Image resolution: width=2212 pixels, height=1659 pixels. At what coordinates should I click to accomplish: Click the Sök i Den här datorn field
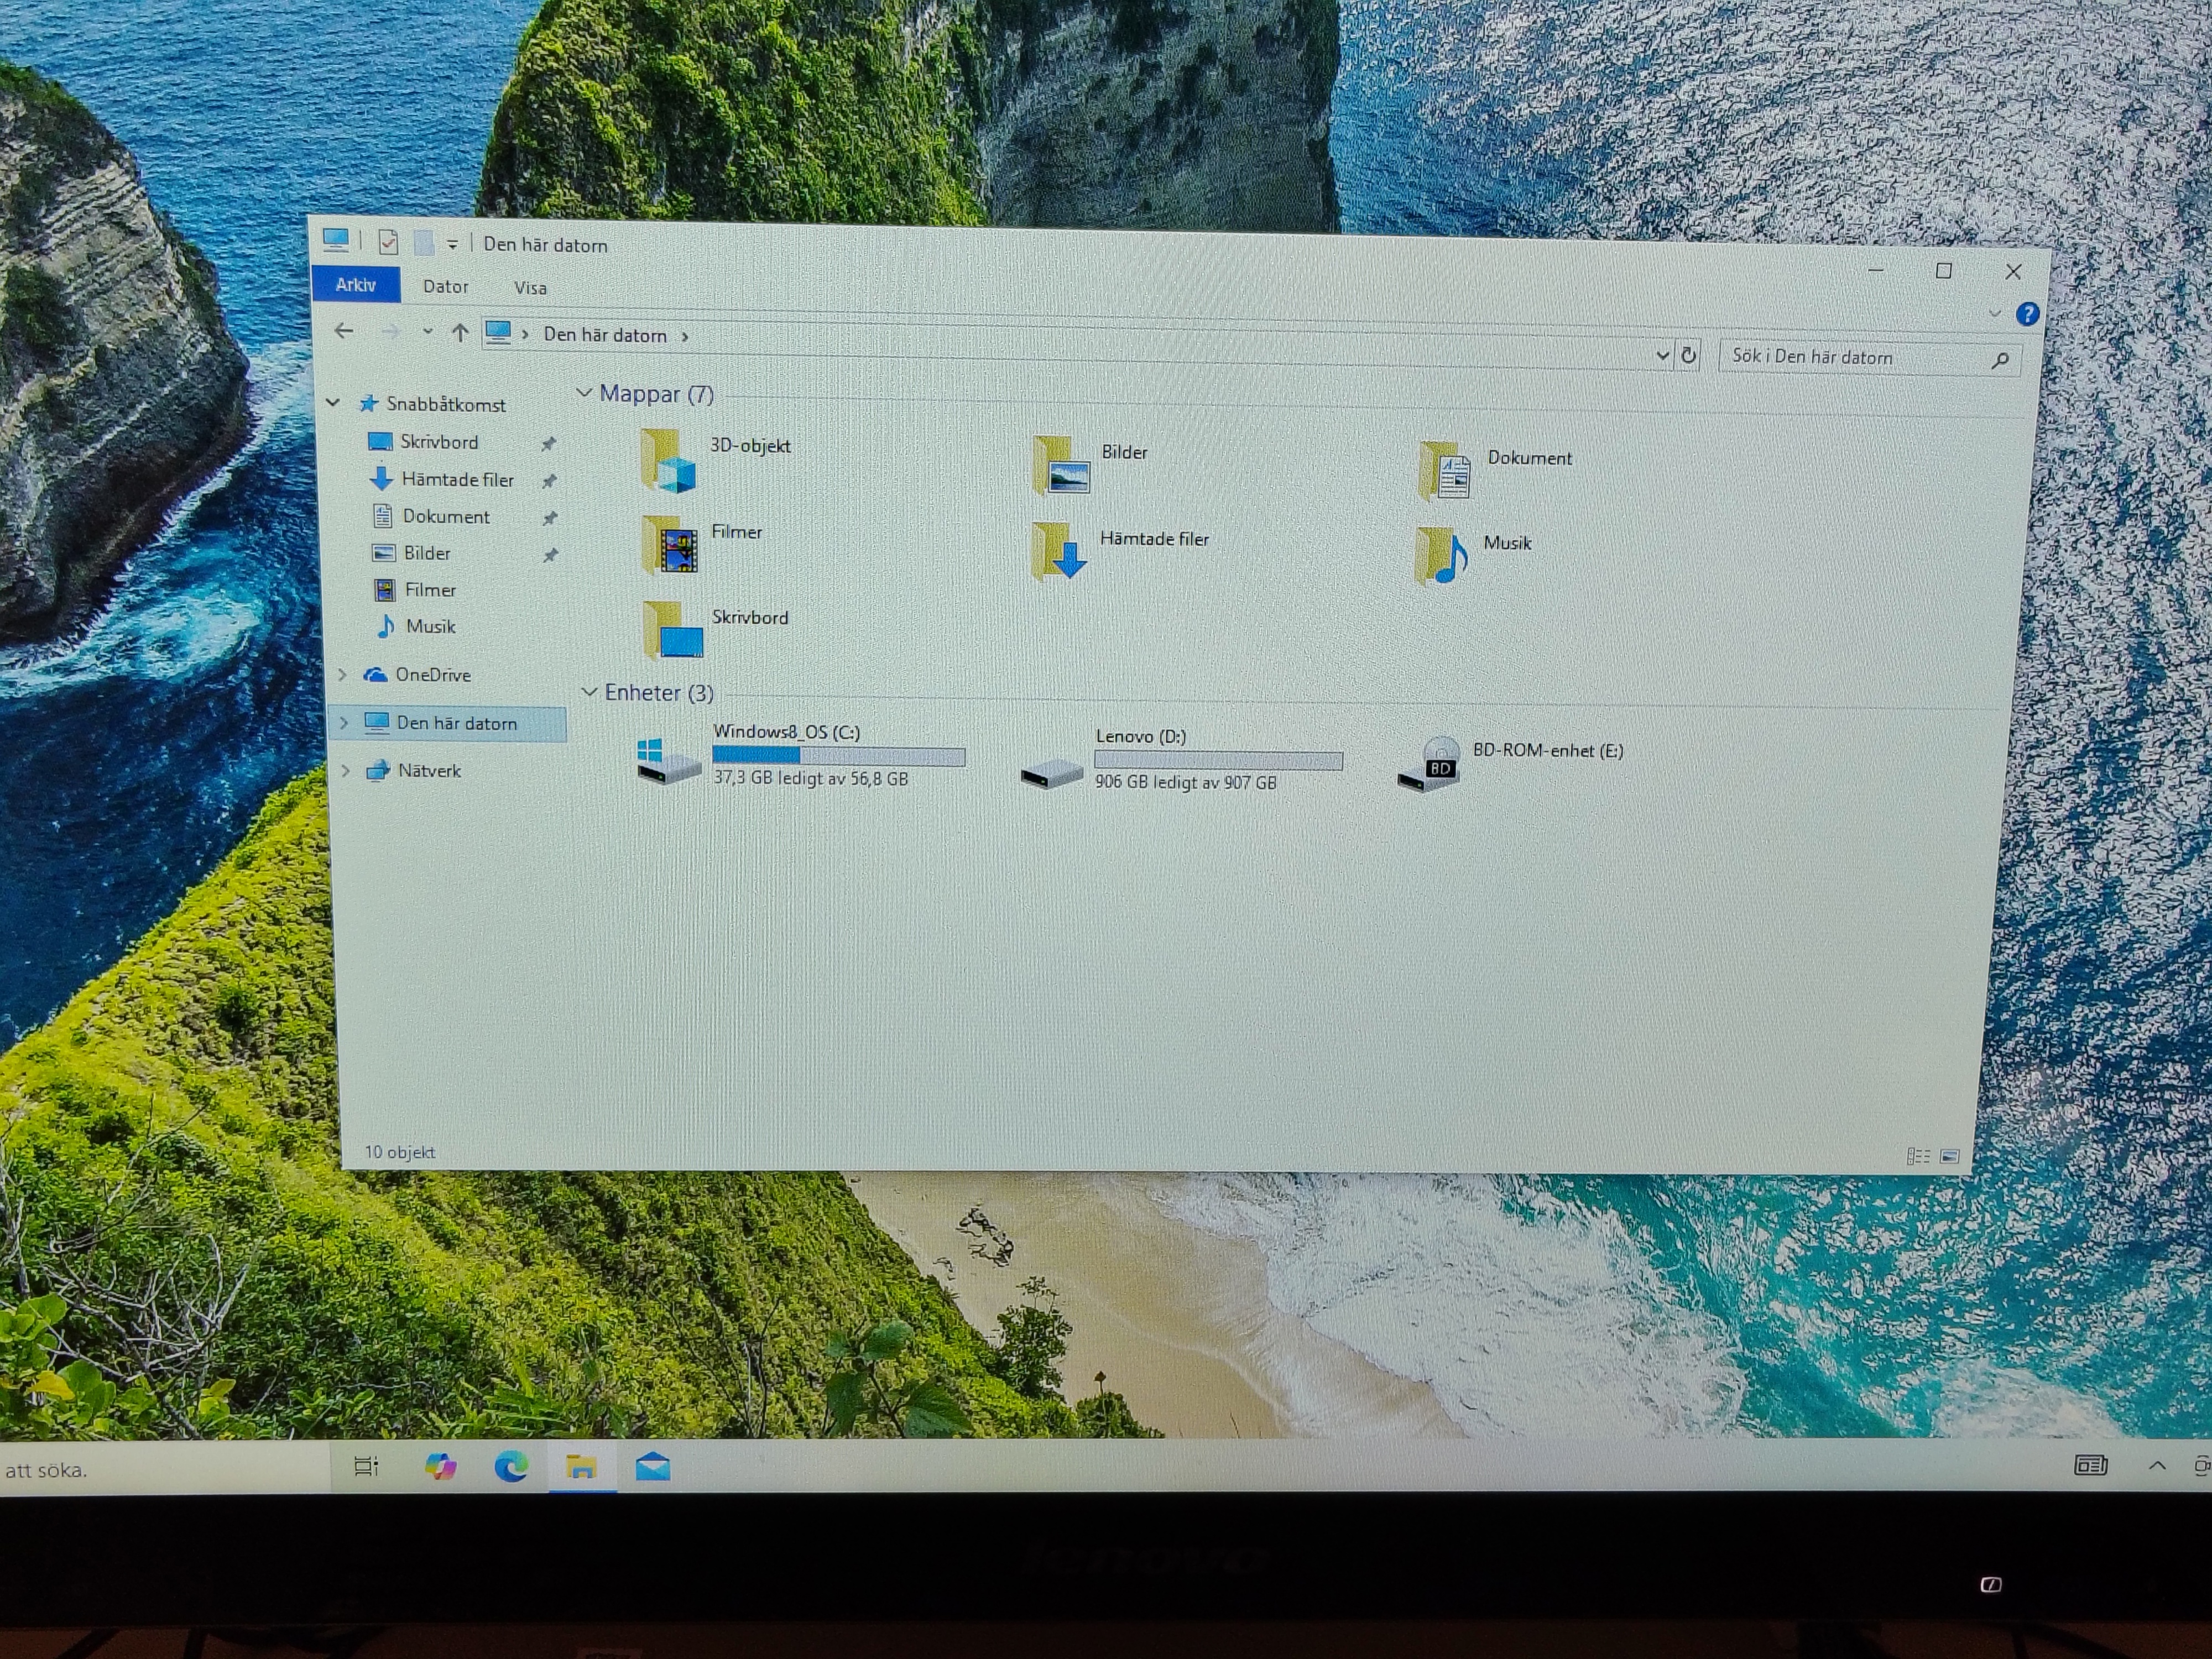click(x=1850, y=357)
